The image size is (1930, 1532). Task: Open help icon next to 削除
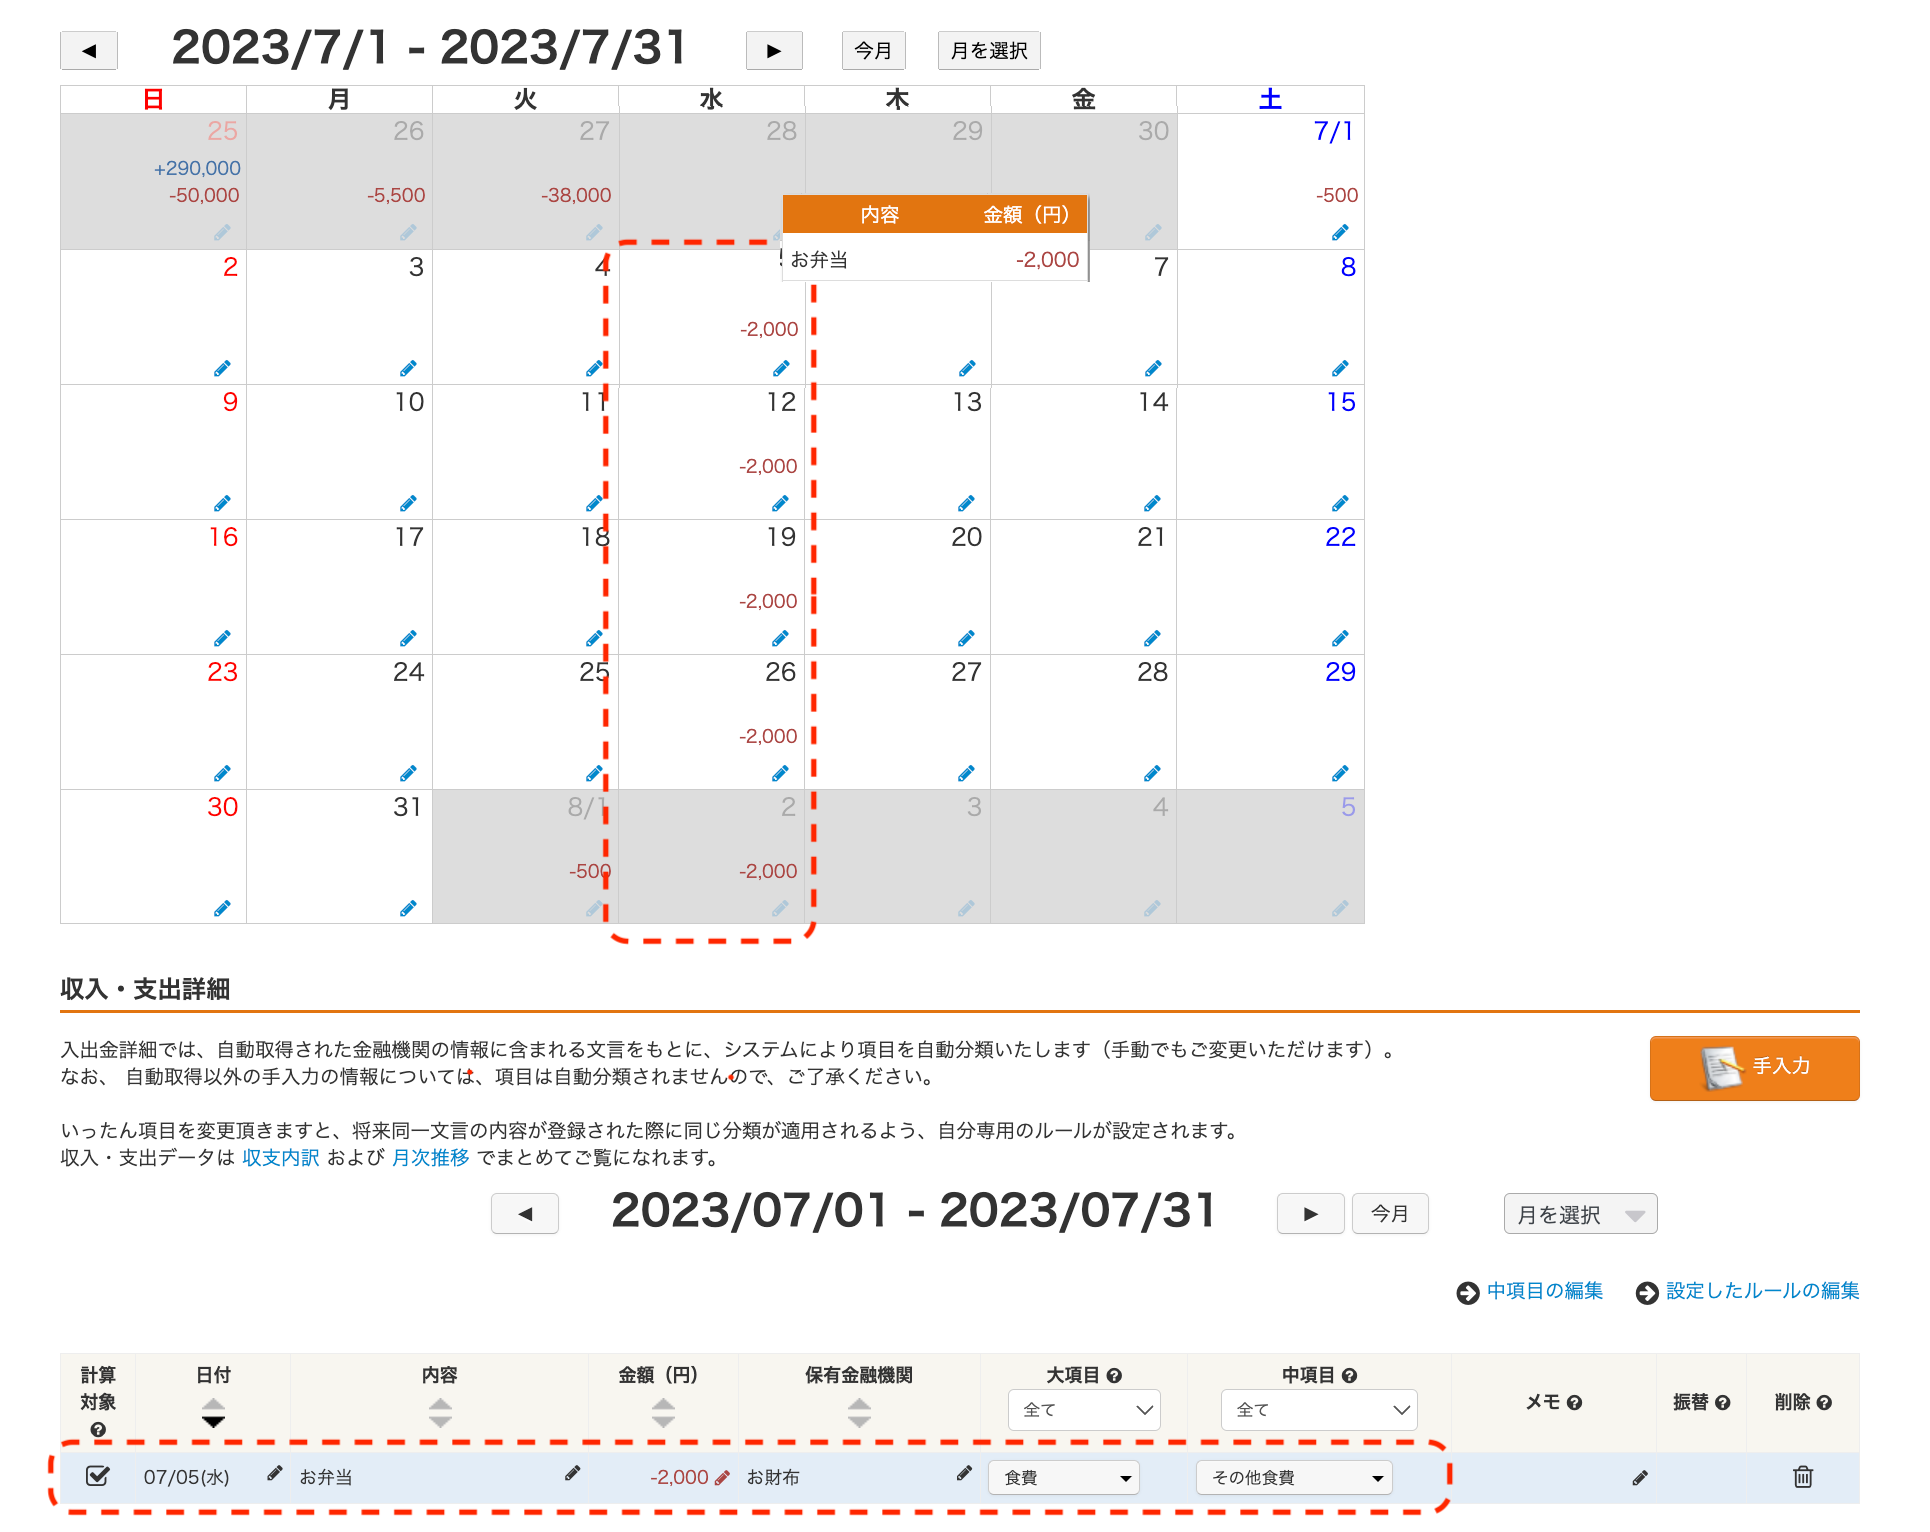[x=1824, y=1403]
